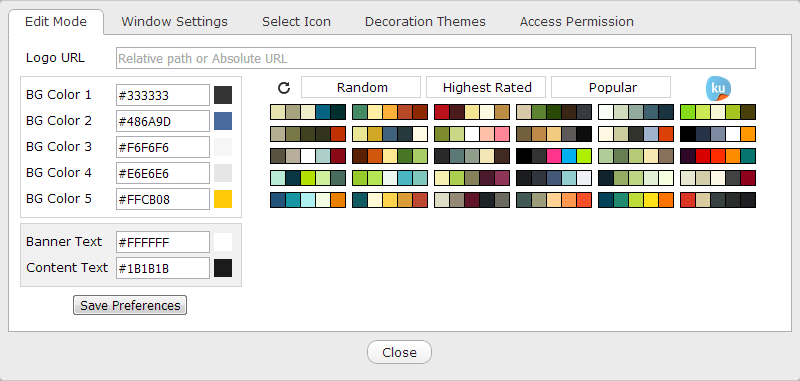Select the bright green palette below Kuler logo
The height and width of the screenshot is (381, 800).
(718, 112)
